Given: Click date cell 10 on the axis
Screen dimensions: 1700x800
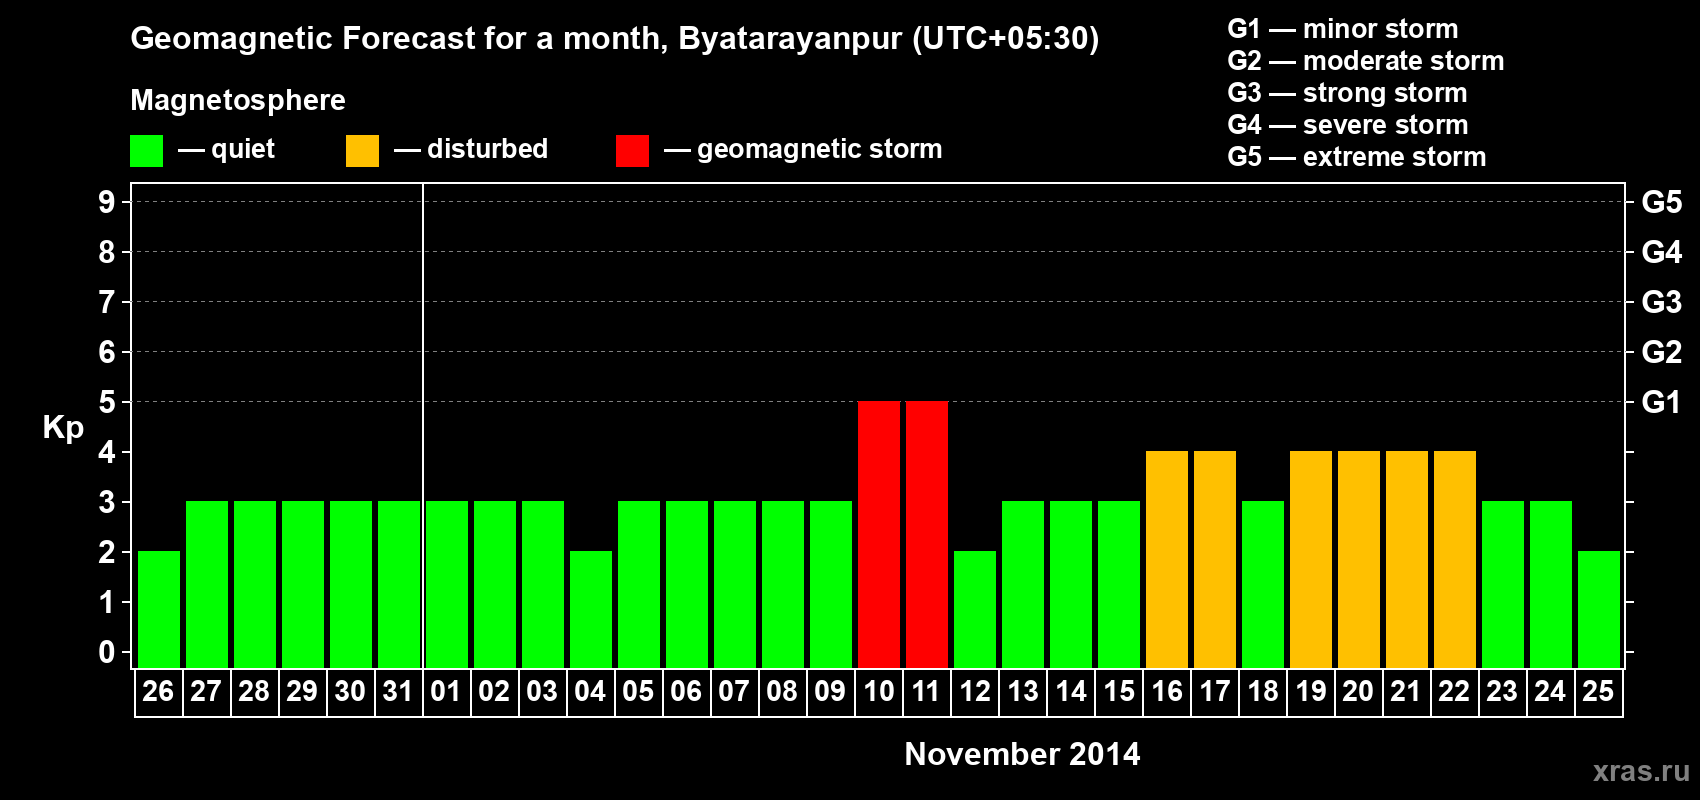Looking at the screenshot, I should (x=878, y=692).
